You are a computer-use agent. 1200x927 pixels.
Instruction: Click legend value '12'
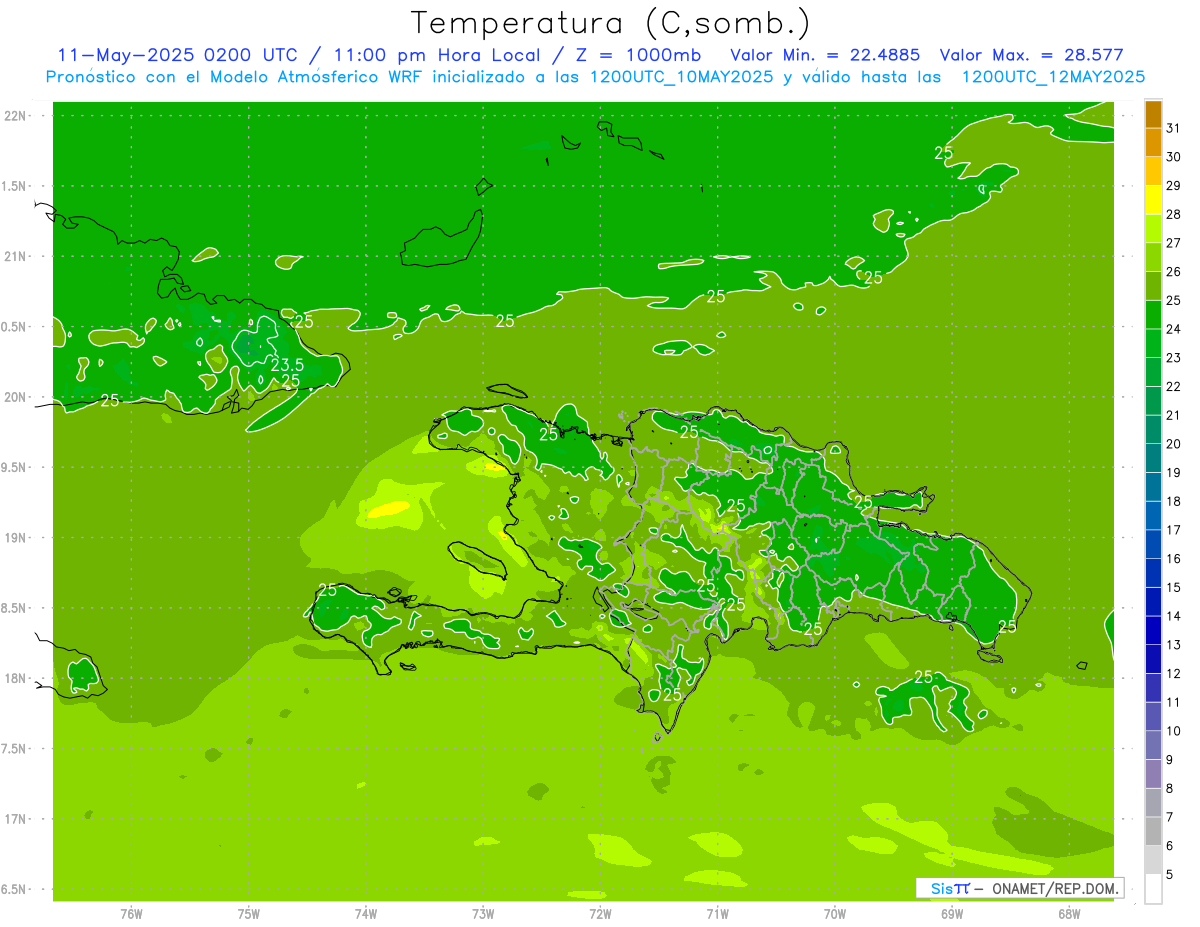tap(1174, 674)
